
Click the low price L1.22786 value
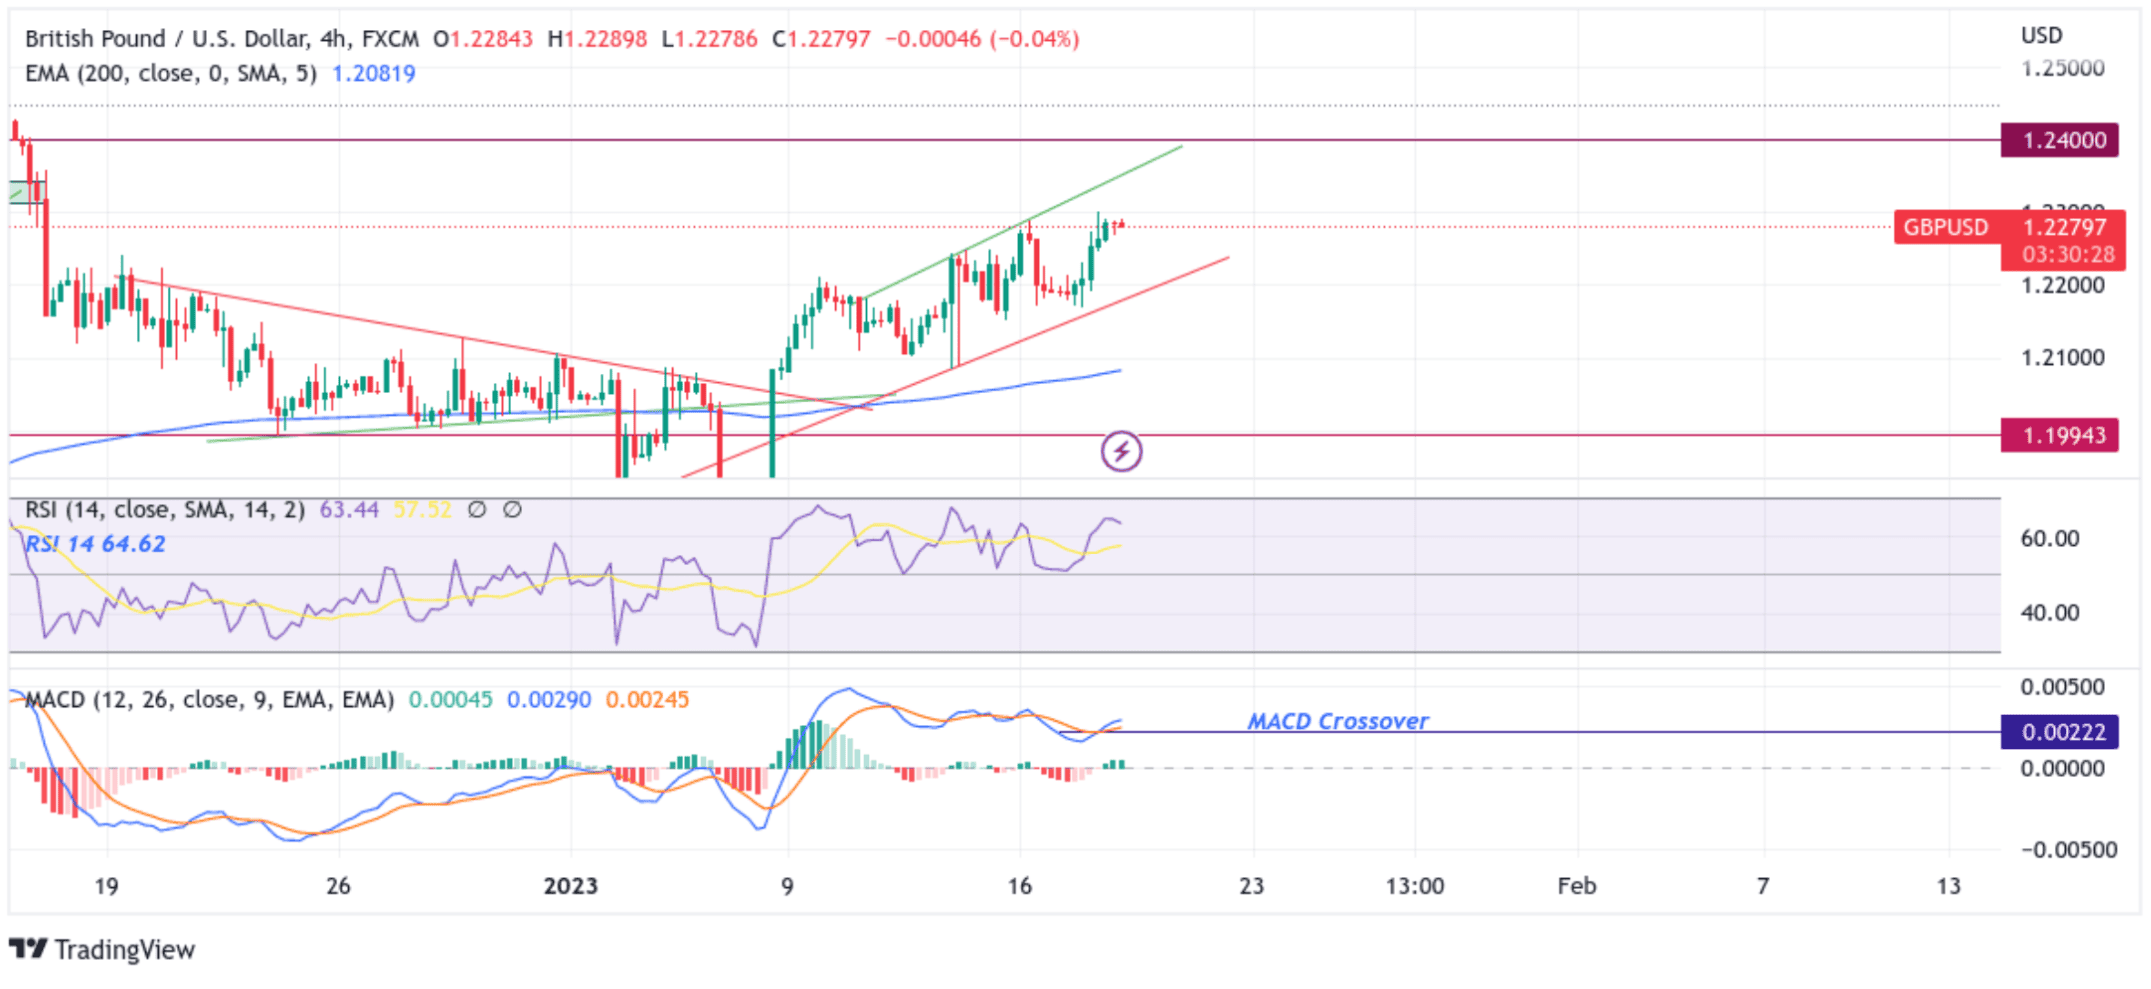click(709, 39)
